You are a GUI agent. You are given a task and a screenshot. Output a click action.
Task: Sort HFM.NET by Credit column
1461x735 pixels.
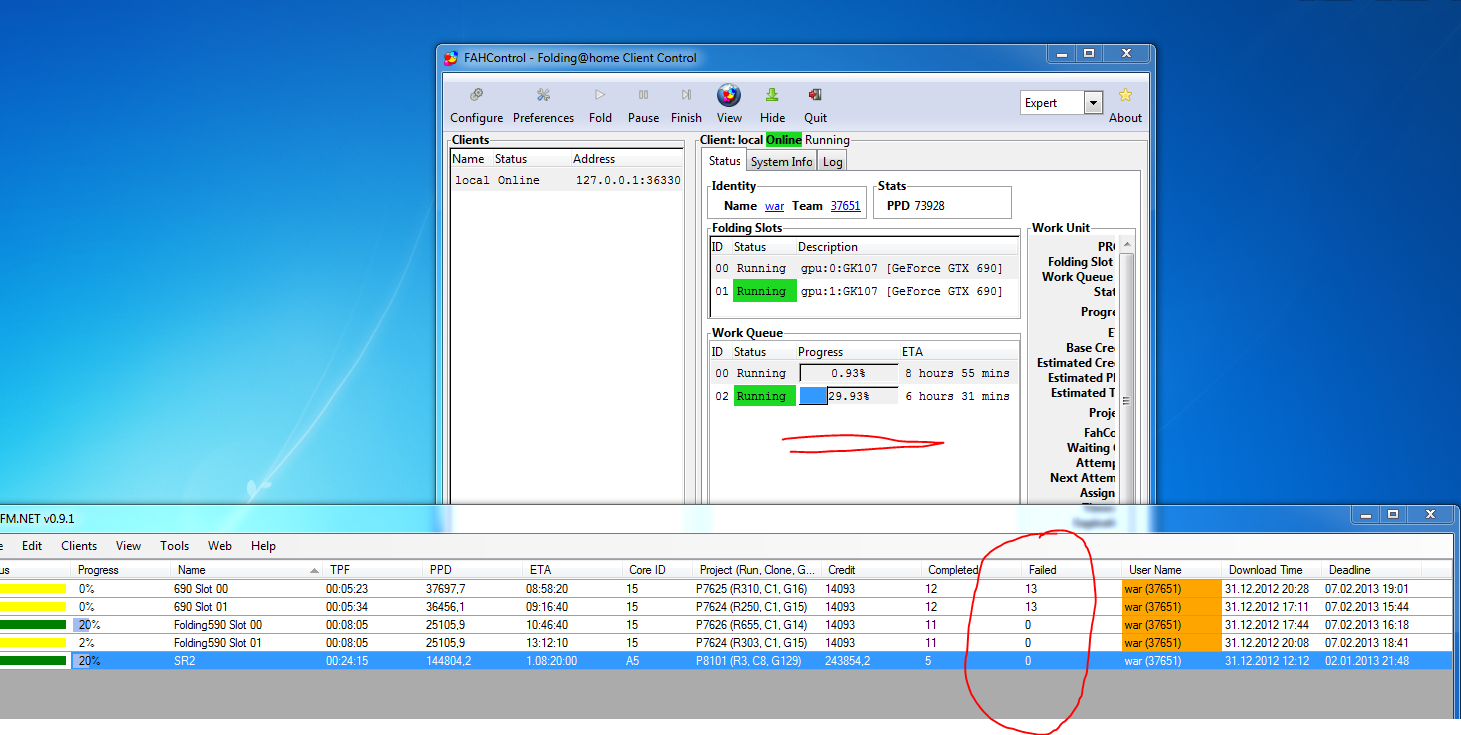pos(871,570)
